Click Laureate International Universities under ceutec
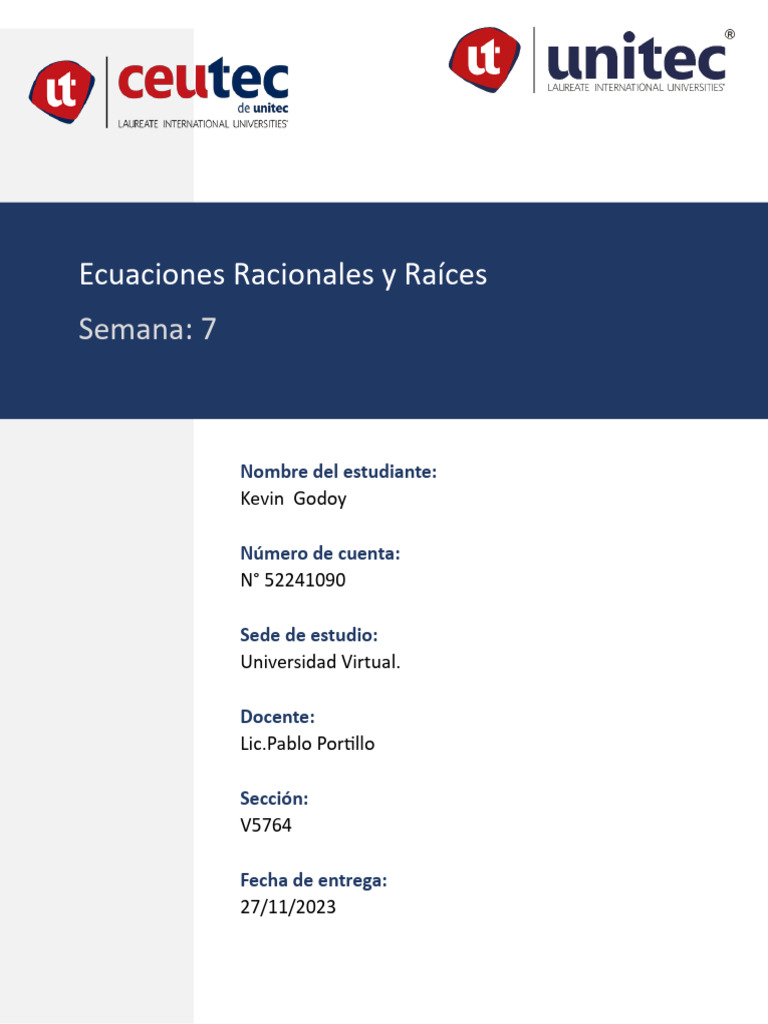Image resolution: width=768 pixels, height=1024 pixels. [x=202, y=123]
